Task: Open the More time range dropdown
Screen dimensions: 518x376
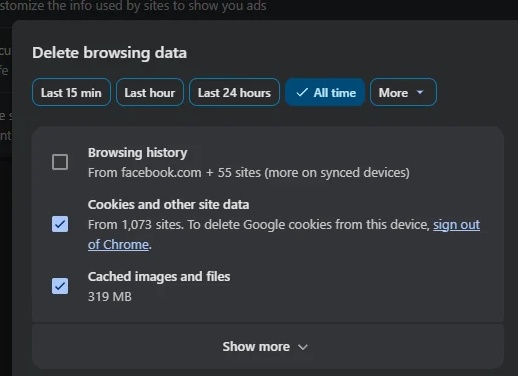Action: (403, 92)
